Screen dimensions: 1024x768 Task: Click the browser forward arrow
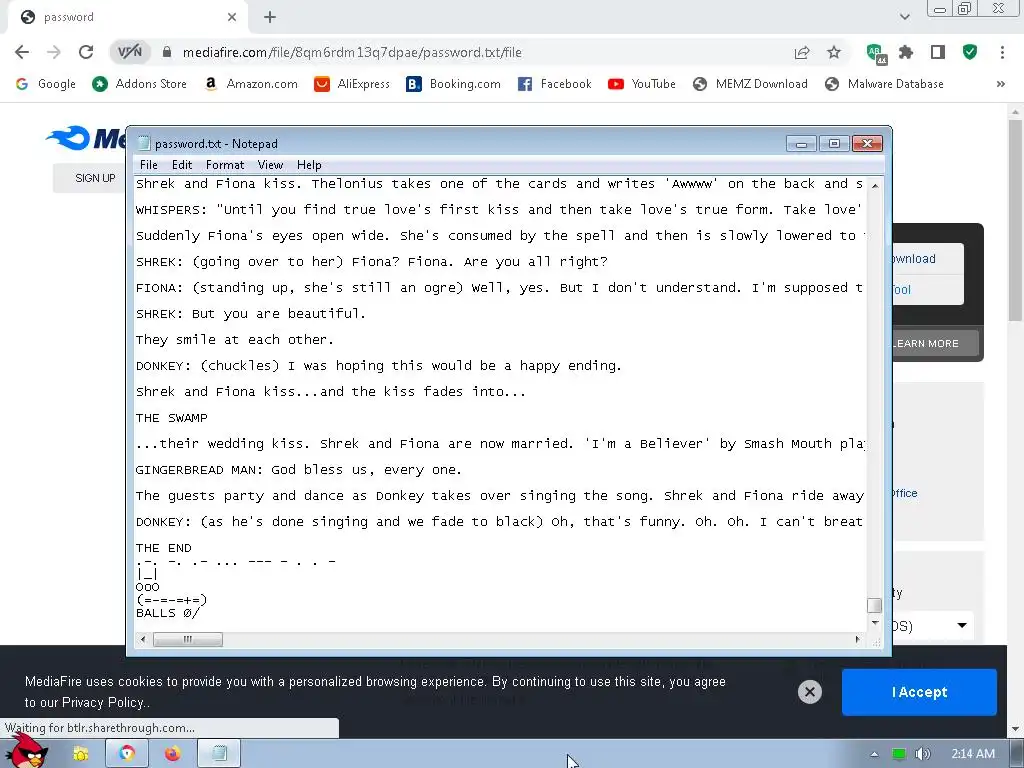coord(54,52)
